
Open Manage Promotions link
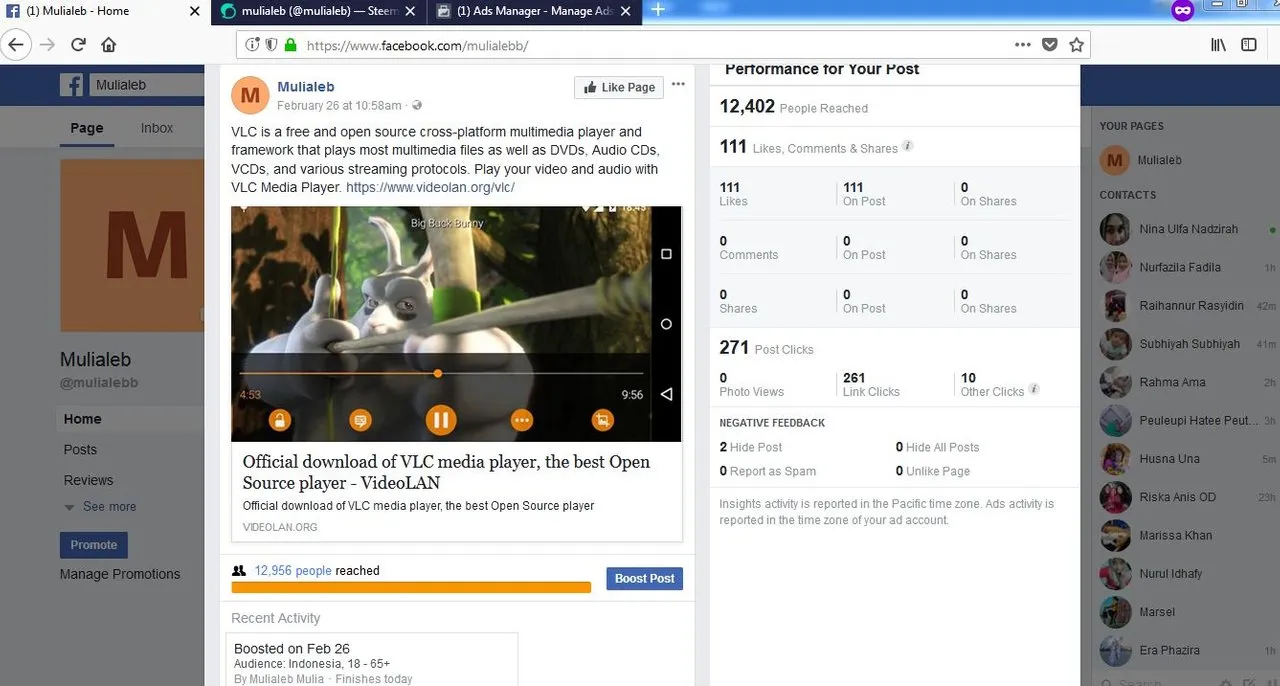click(x=120, y=574)
